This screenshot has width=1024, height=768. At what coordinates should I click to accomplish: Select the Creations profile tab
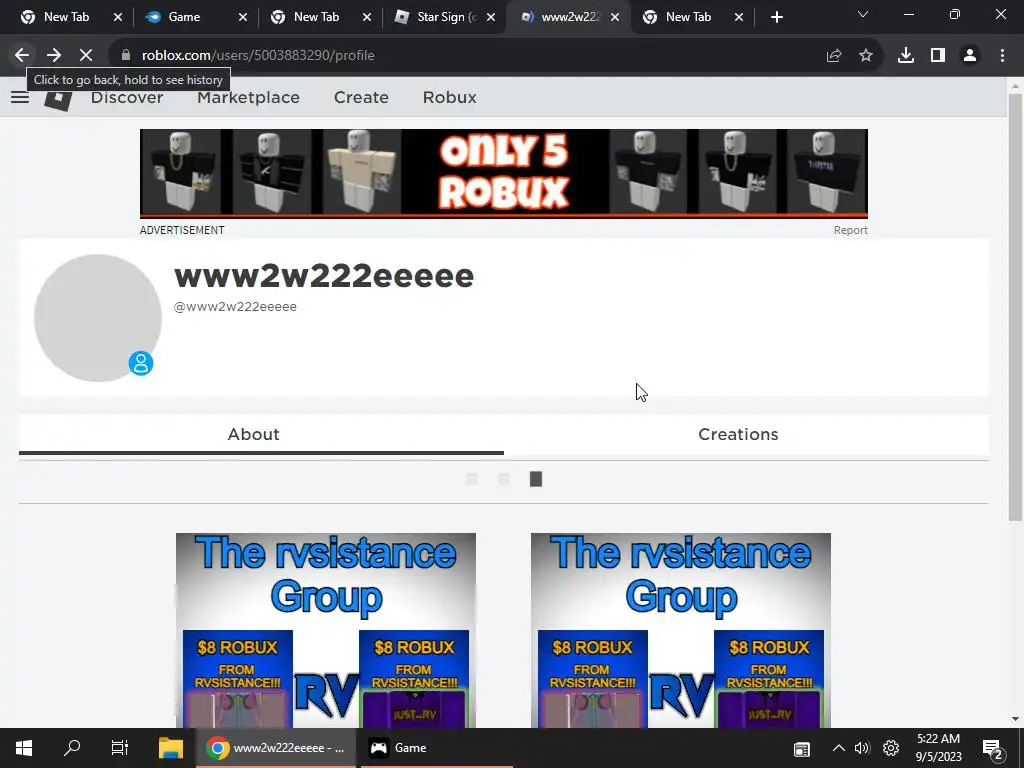click(x=738, y=434)
